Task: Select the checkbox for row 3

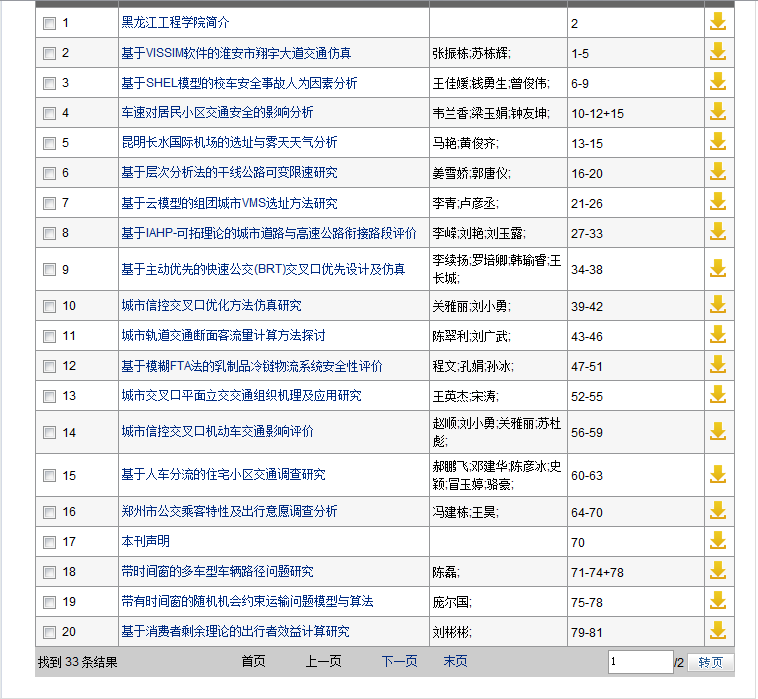Action: click(49, 83)
